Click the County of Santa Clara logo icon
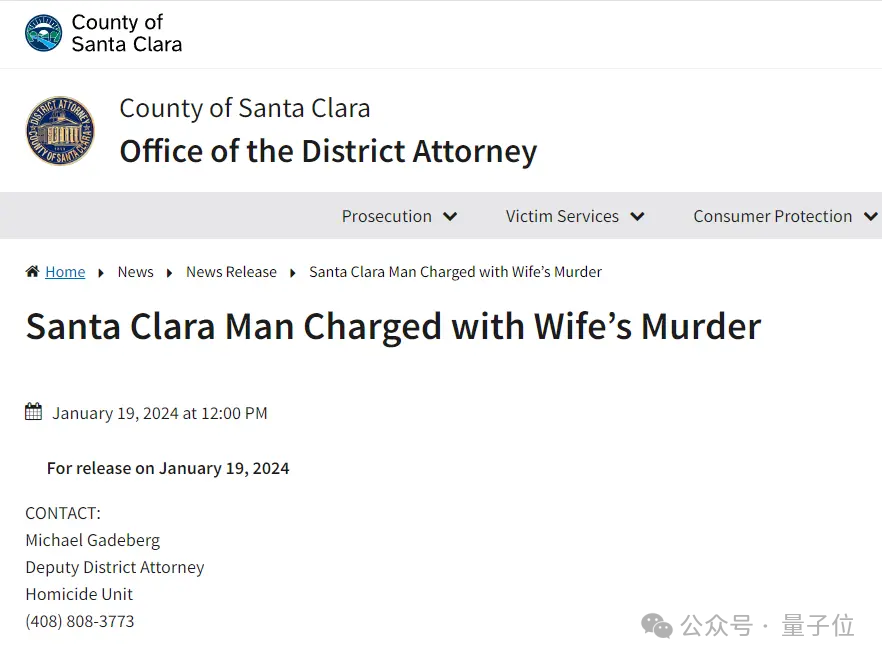The height and width of the screenshot is (660, 882). pos(43,33)
